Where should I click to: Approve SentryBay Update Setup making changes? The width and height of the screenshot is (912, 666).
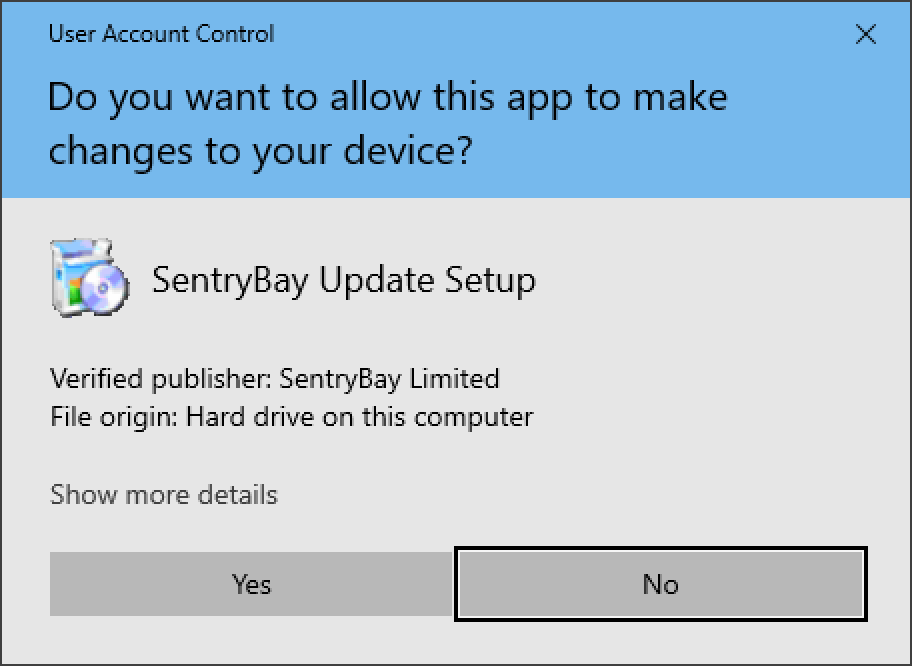point(251,584)
